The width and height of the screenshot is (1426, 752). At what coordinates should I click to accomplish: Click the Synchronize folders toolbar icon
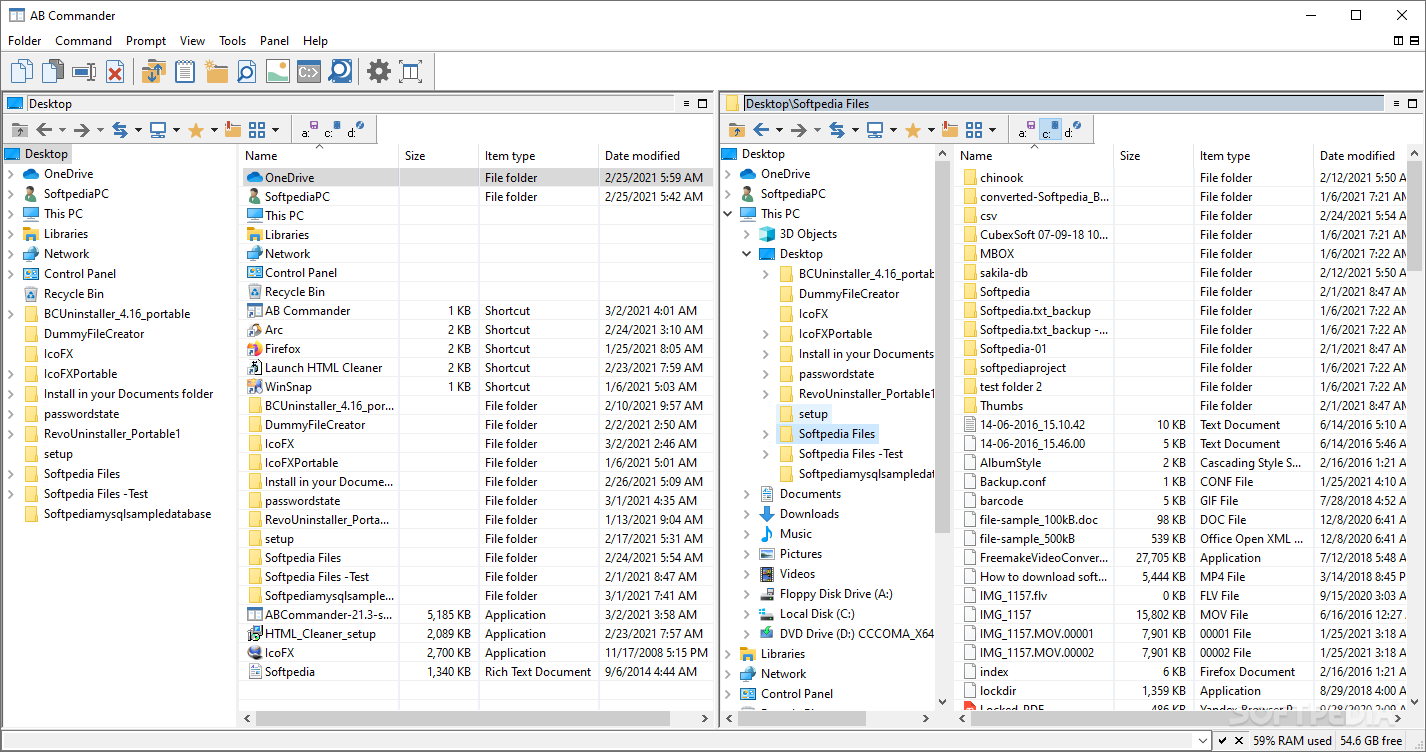tap(153, 71)
